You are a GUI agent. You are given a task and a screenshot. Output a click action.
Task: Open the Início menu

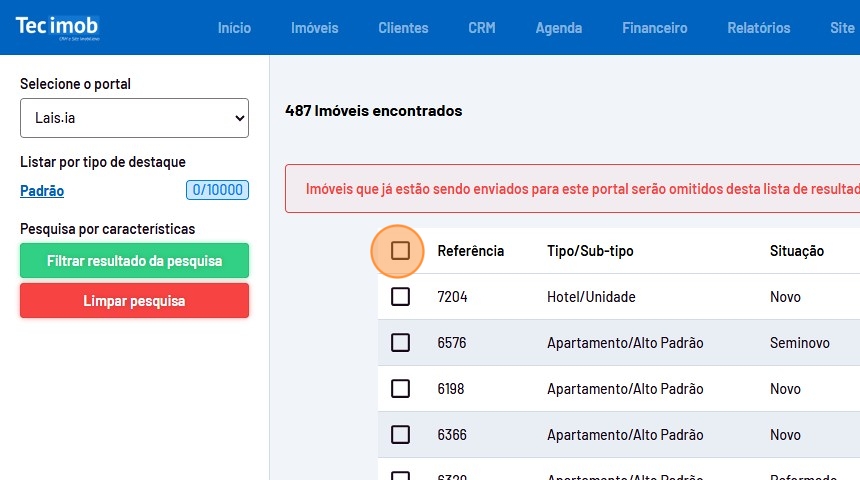coord(234,28)
